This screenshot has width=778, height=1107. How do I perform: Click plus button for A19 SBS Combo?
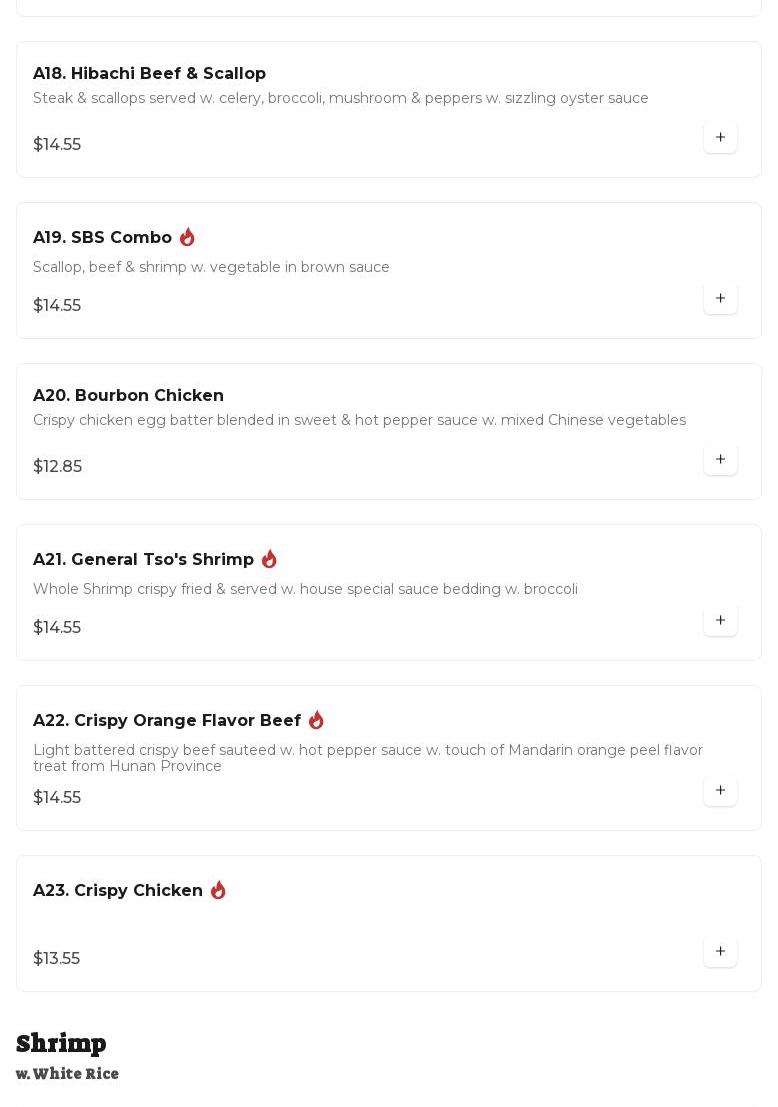720,299
